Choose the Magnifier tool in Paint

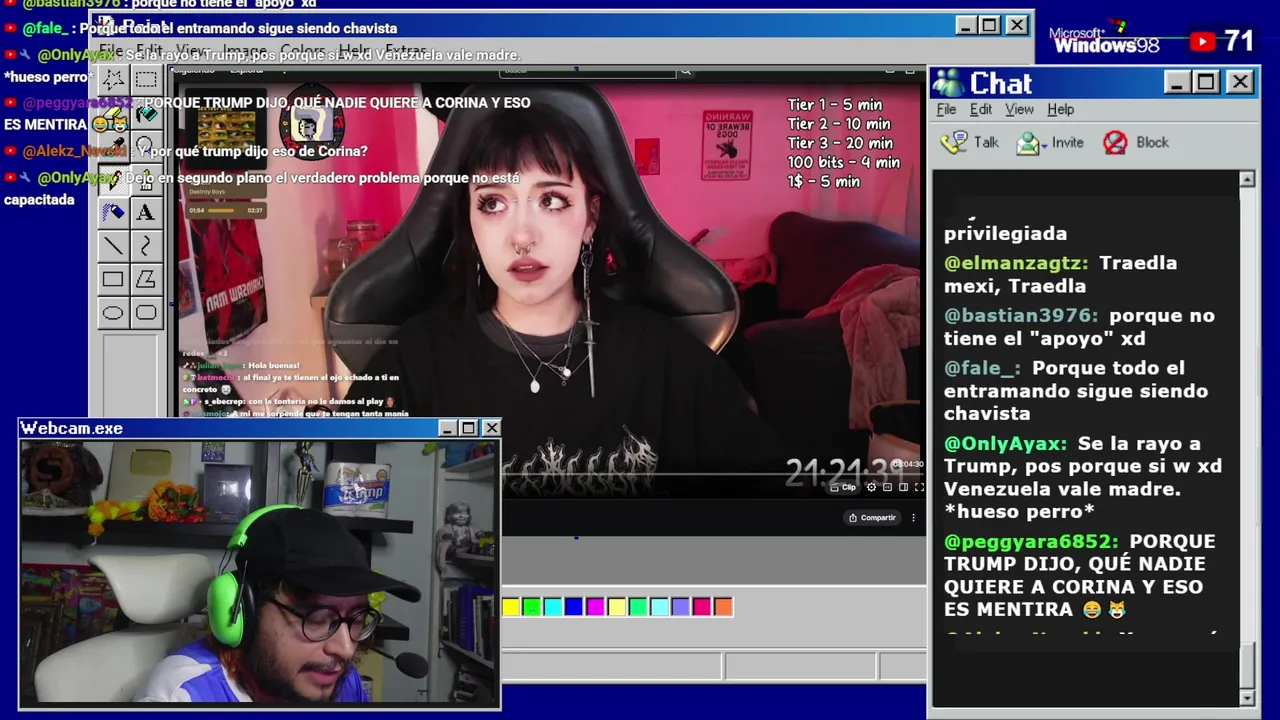click(x=146, y=147)
